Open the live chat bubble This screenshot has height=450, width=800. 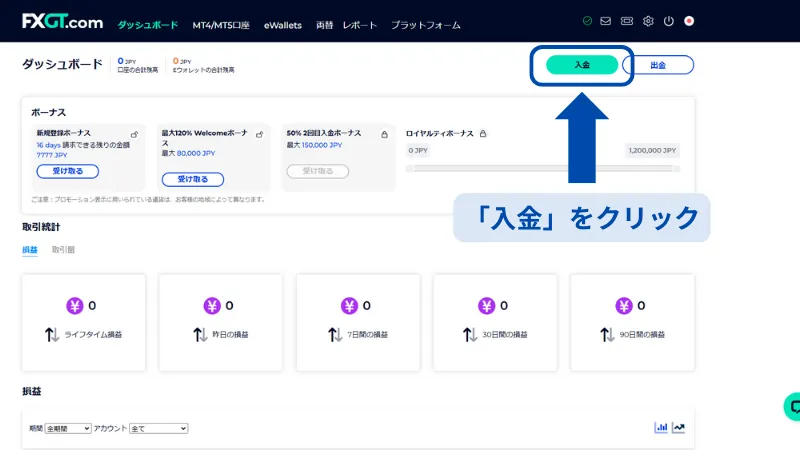tap(792, 407)
